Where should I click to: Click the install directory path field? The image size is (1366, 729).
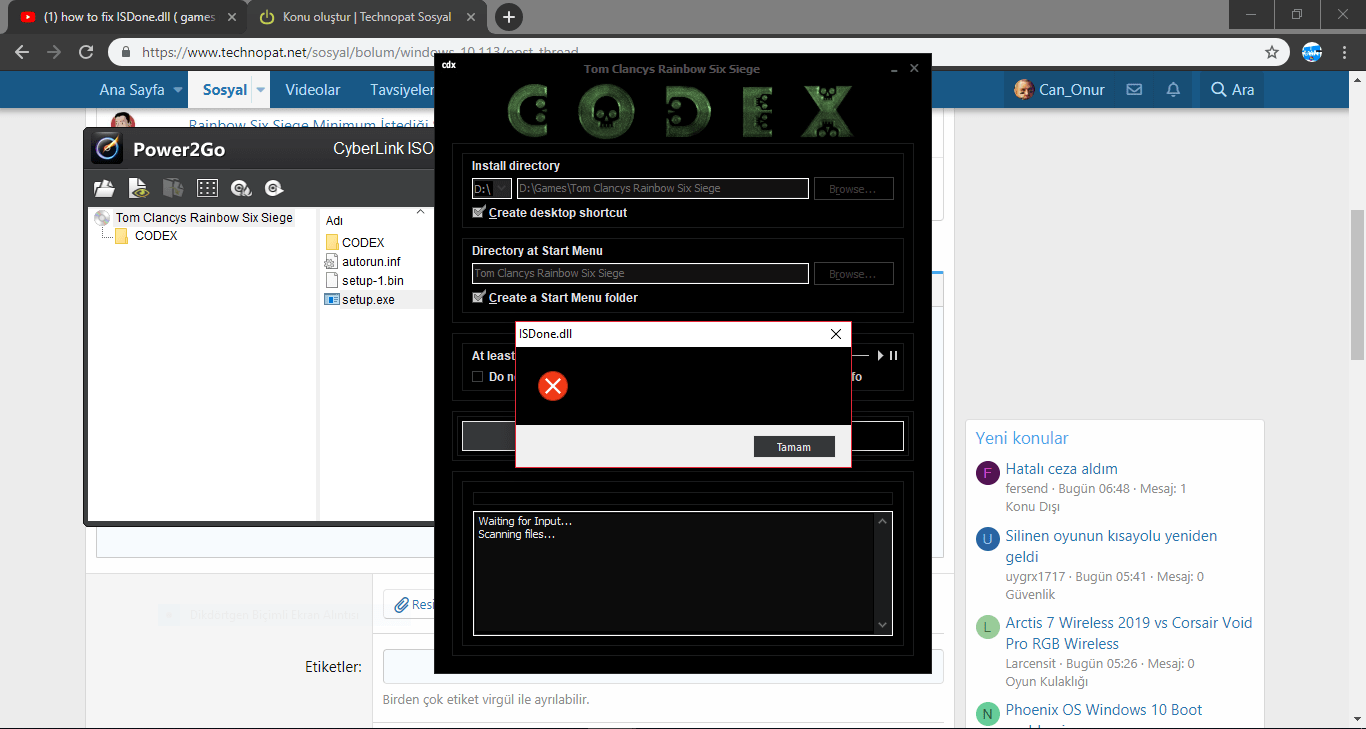[662, 188]
